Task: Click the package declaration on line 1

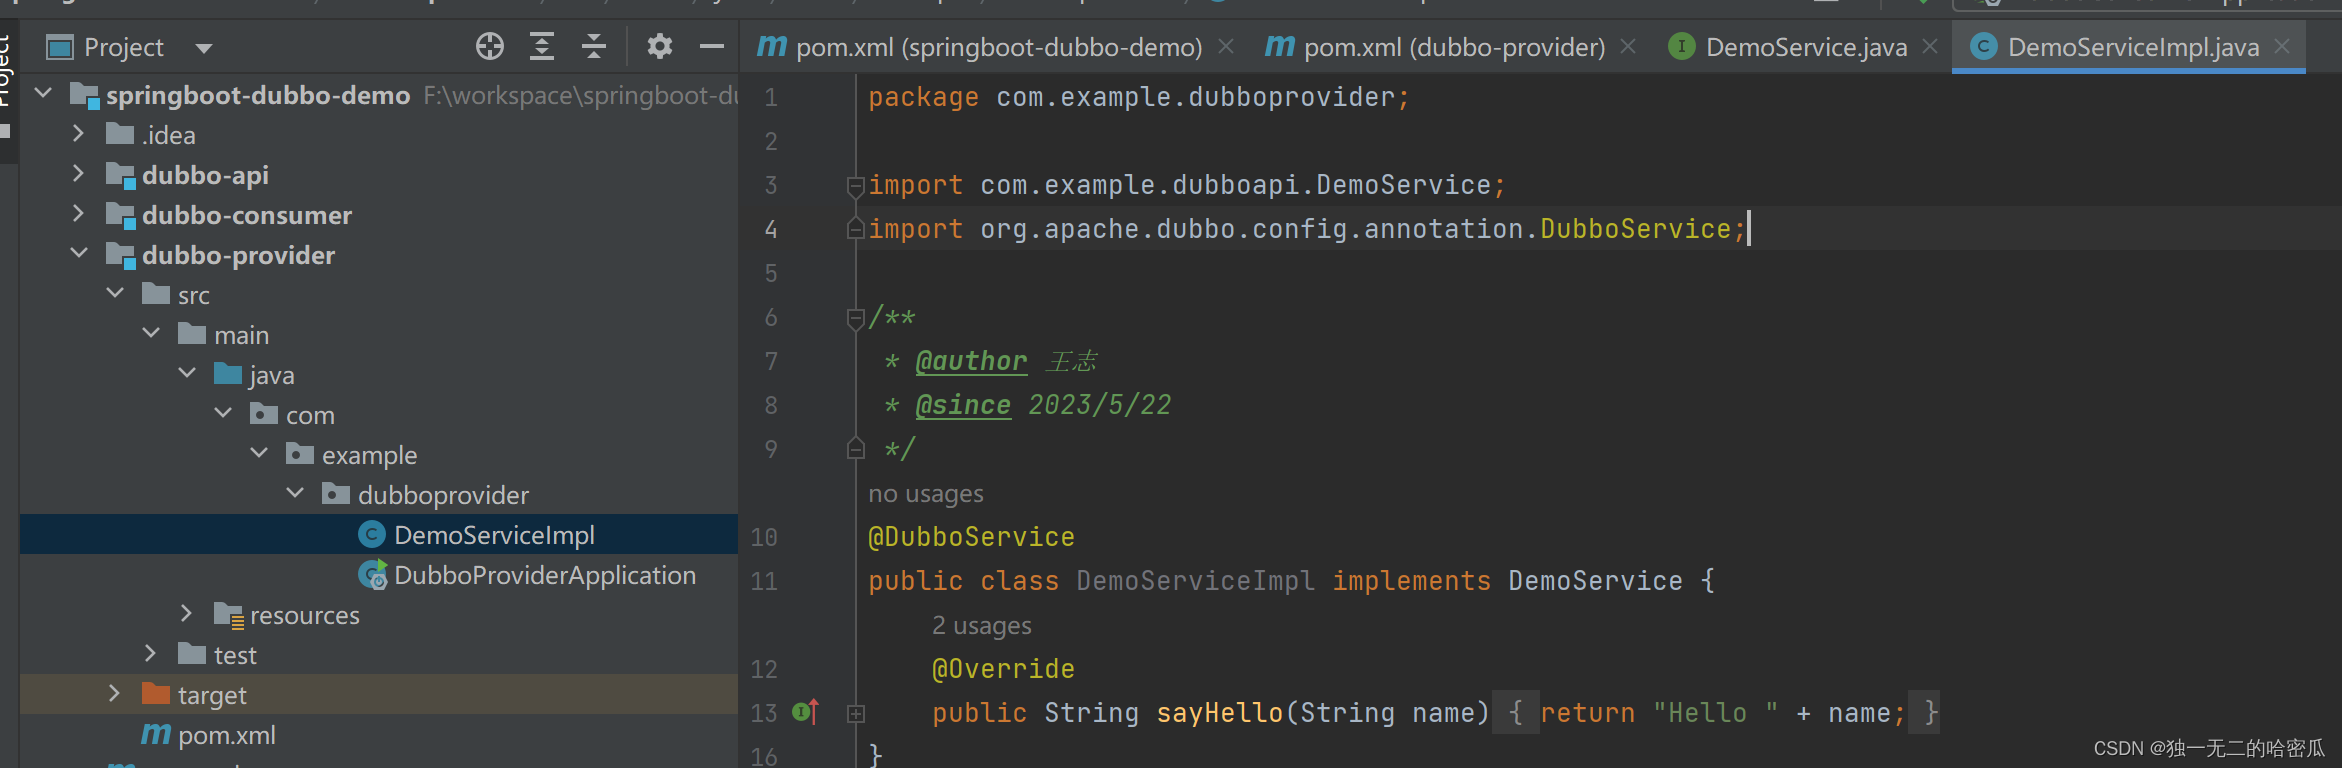Action: click(x=1139, y=97)
